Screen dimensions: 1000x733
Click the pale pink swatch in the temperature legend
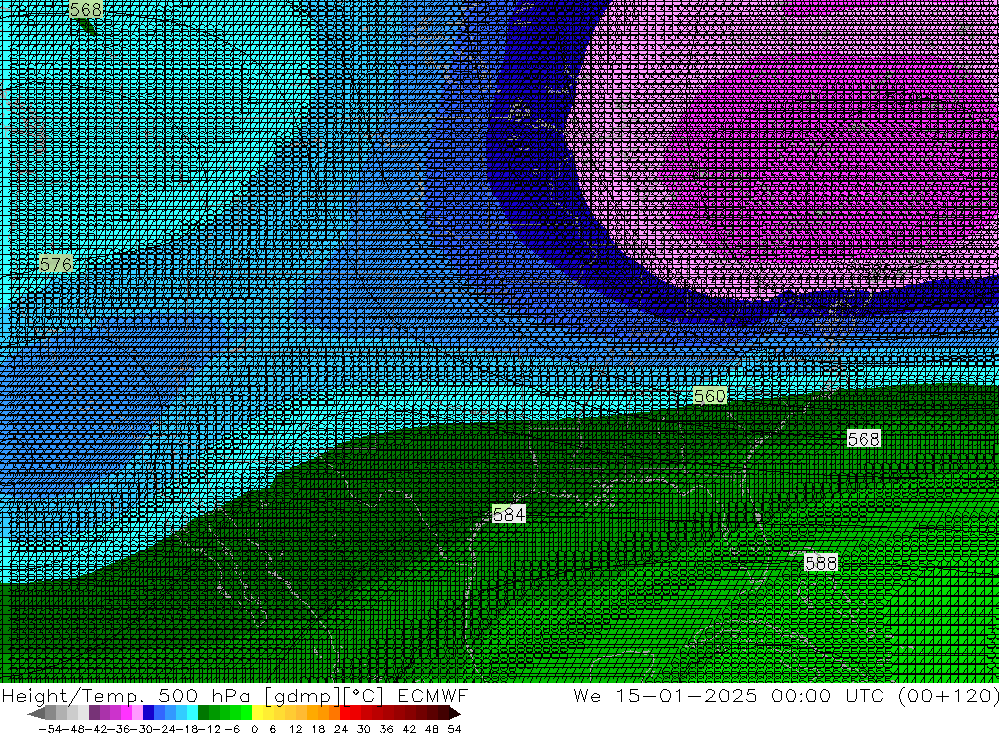(137, 713)
